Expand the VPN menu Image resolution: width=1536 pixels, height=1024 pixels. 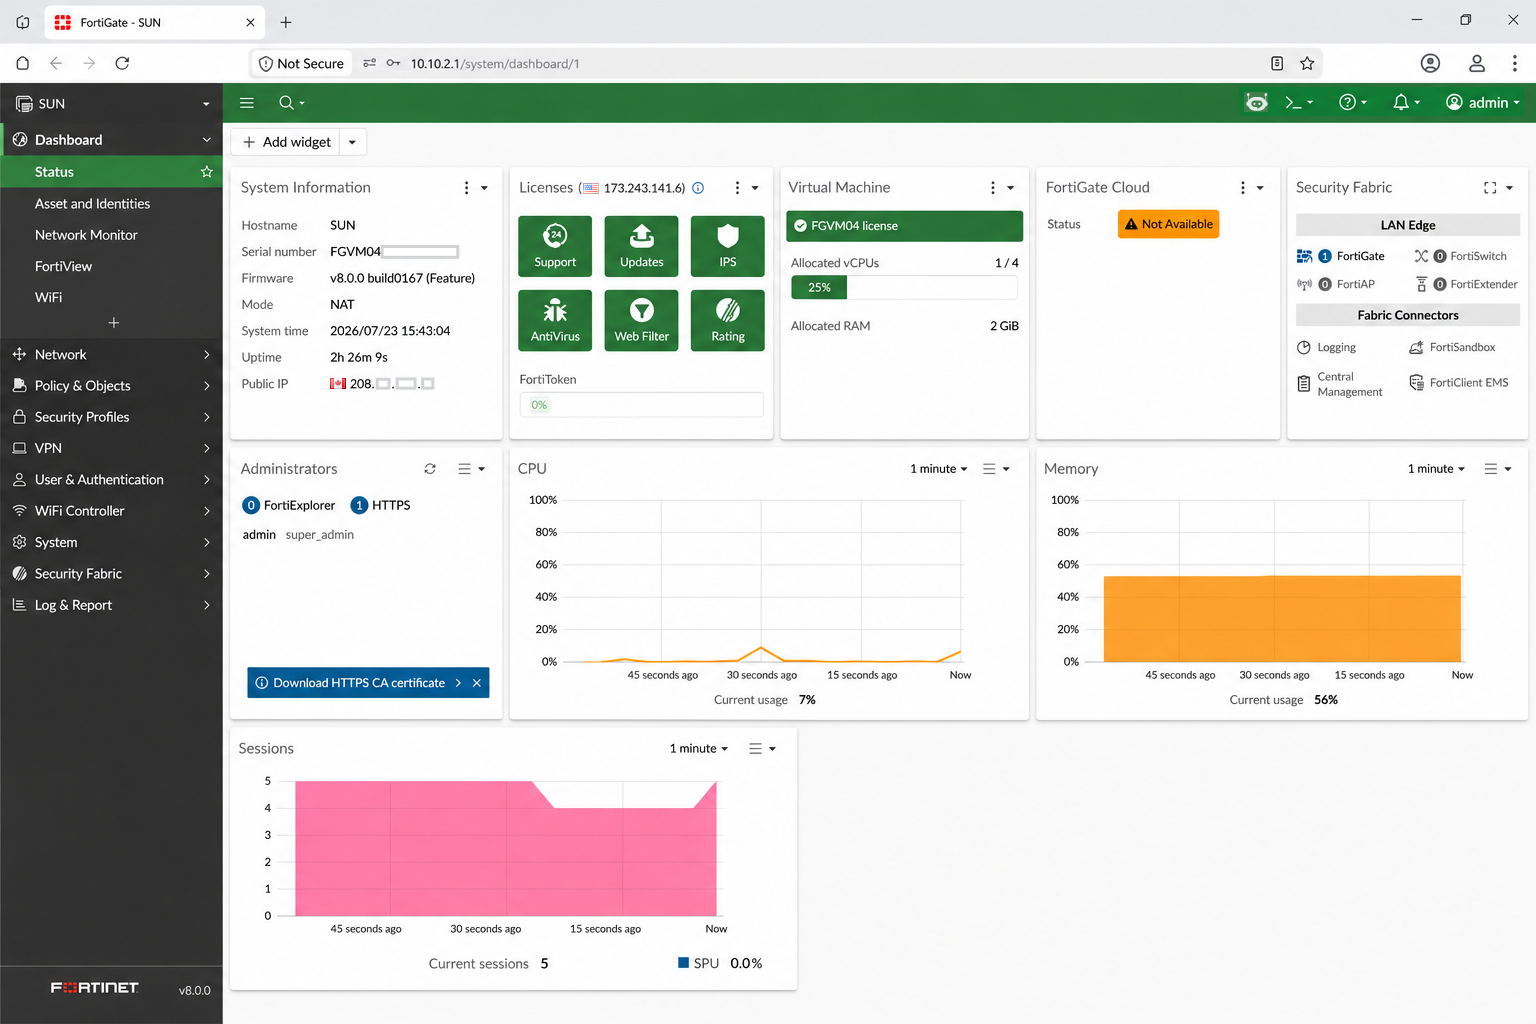111,448
